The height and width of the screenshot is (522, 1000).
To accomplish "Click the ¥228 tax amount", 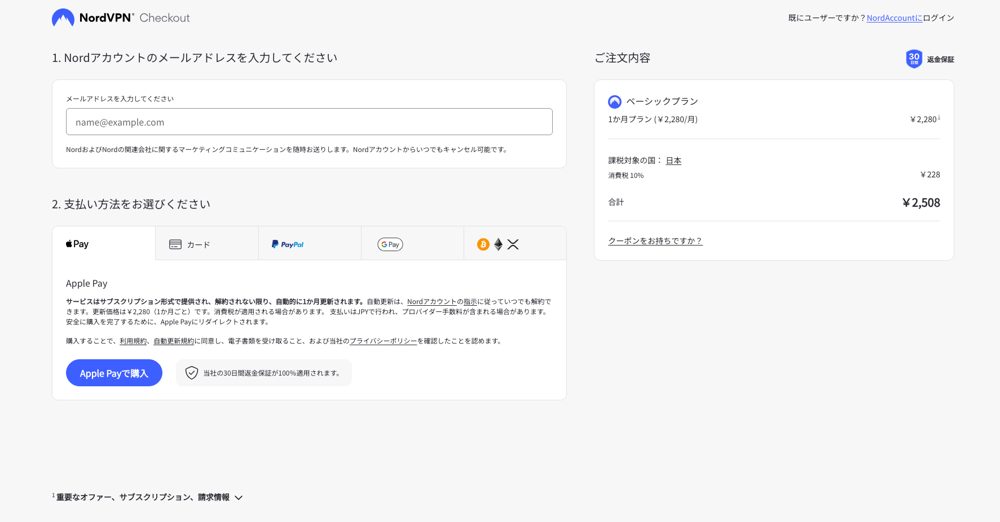I will pos(930,175).
